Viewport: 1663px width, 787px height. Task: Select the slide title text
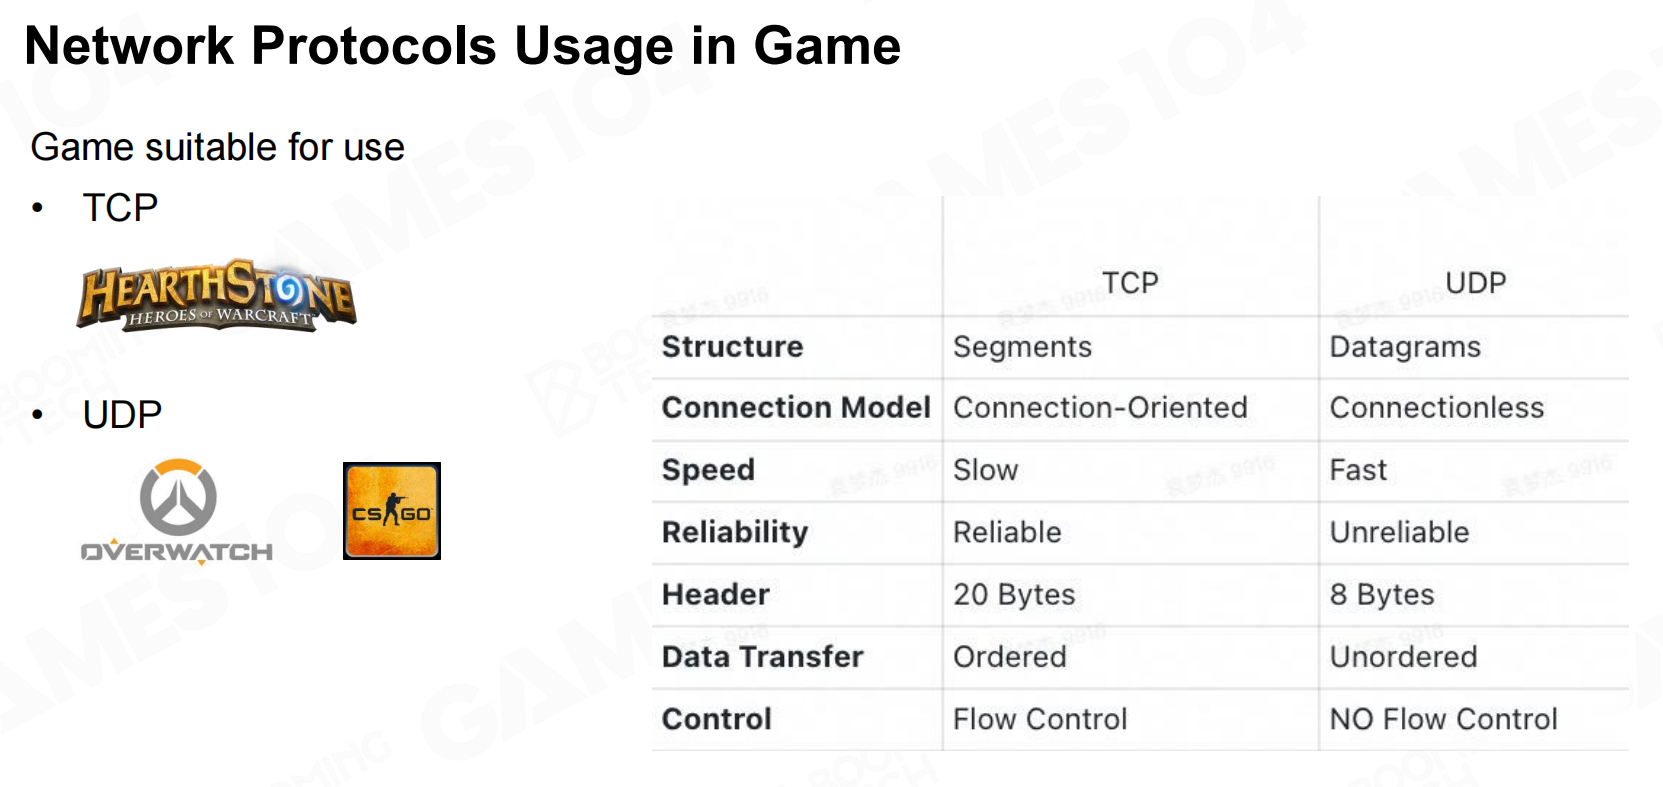coord(462,46)
